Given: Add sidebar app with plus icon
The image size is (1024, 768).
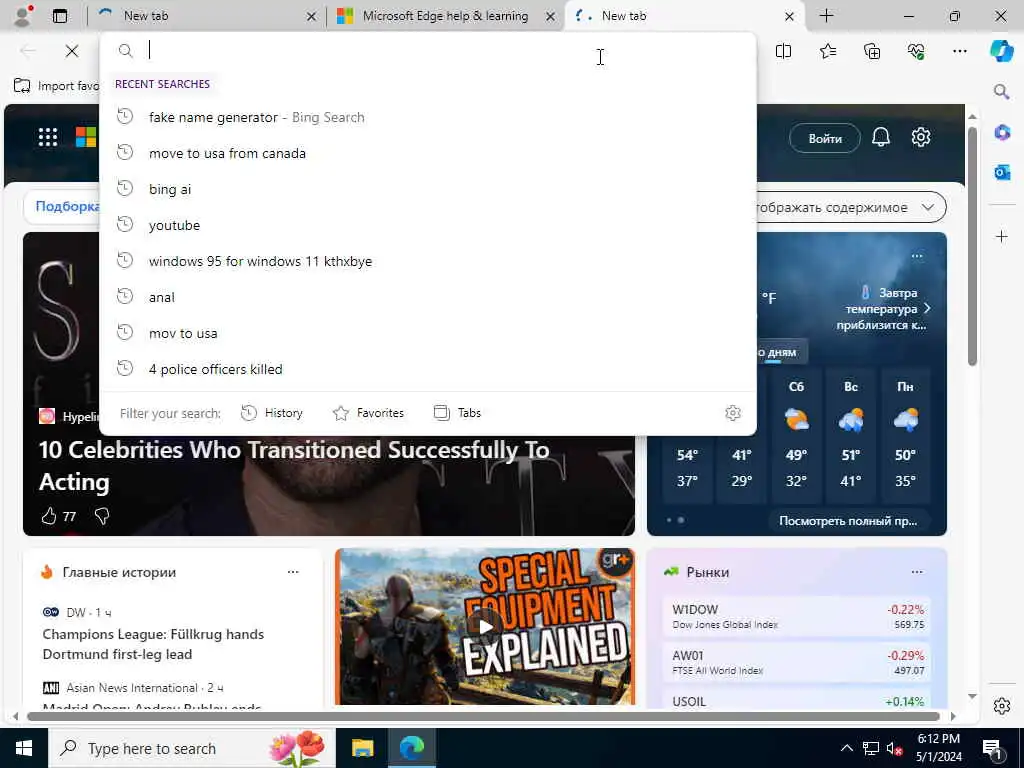Looking at the screenshot, I should click(x=1002, y=236).
